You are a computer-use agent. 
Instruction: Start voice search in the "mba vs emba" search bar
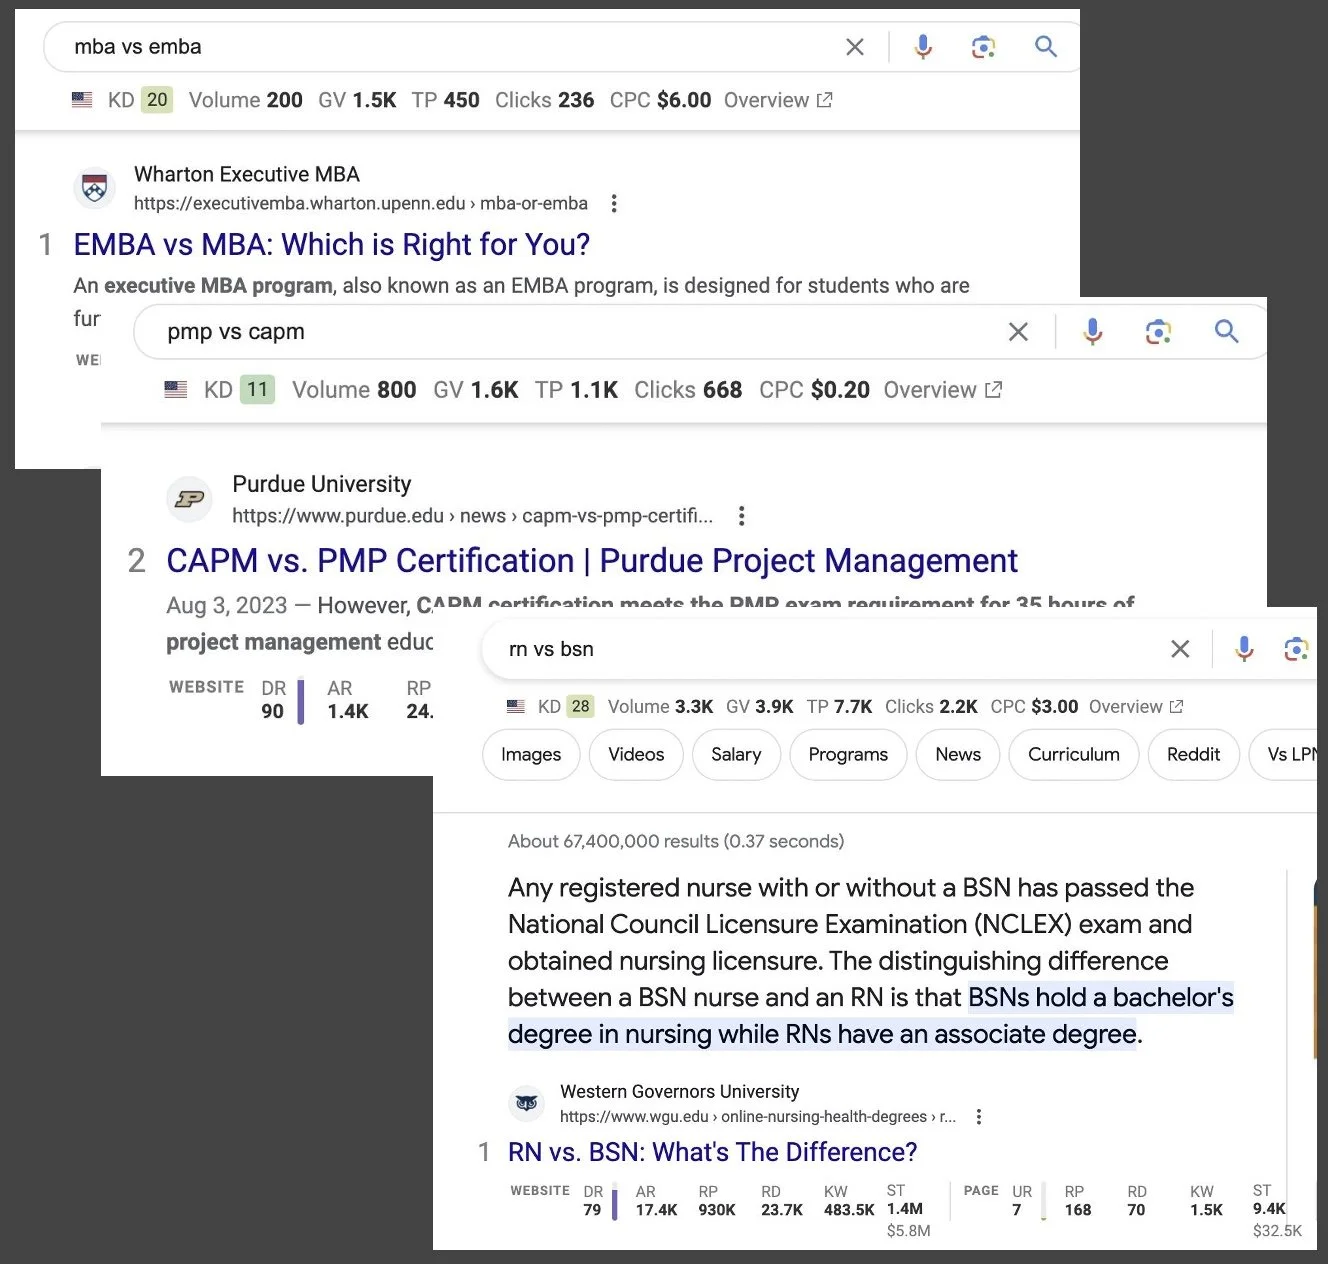click(923, 47)
